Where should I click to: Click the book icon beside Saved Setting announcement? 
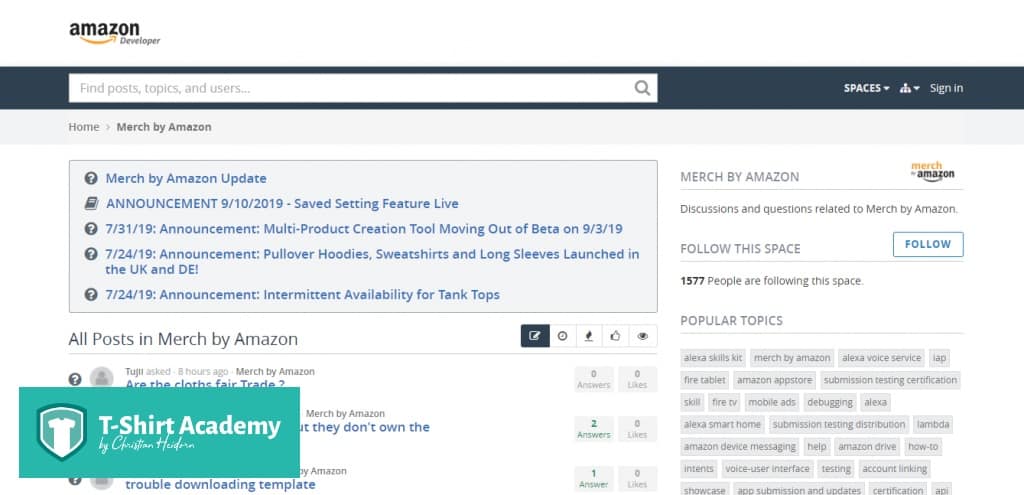tap(91, 204)
